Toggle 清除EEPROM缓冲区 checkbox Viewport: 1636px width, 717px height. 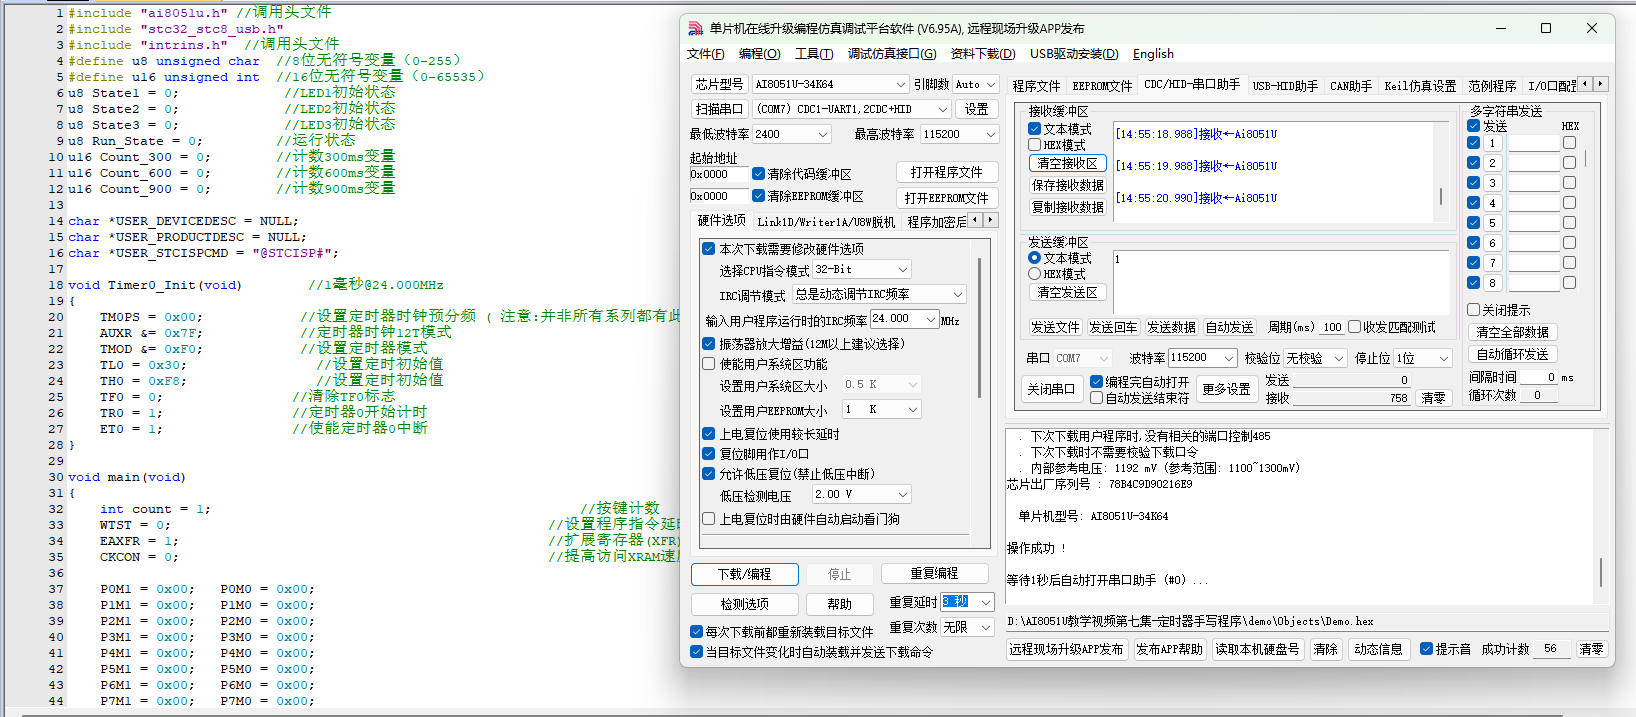tap(758, 196)
